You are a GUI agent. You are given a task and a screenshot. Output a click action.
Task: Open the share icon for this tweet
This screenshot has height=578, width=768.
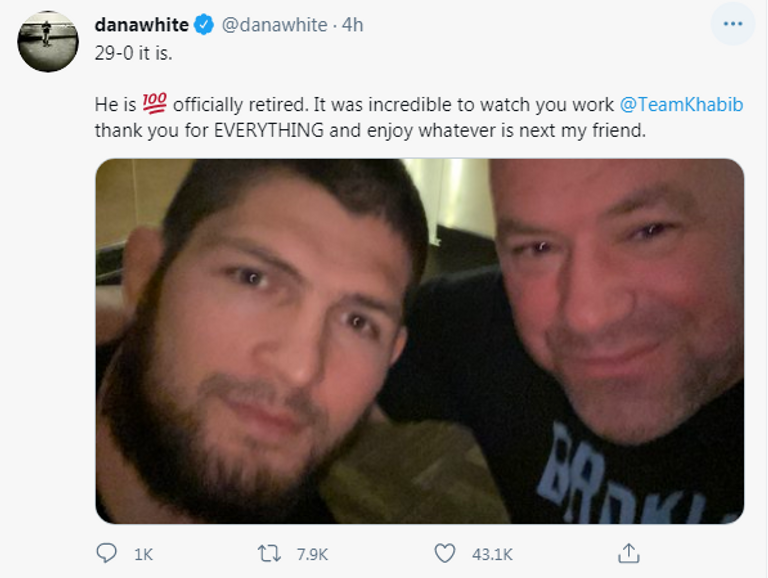pos(628,552)
